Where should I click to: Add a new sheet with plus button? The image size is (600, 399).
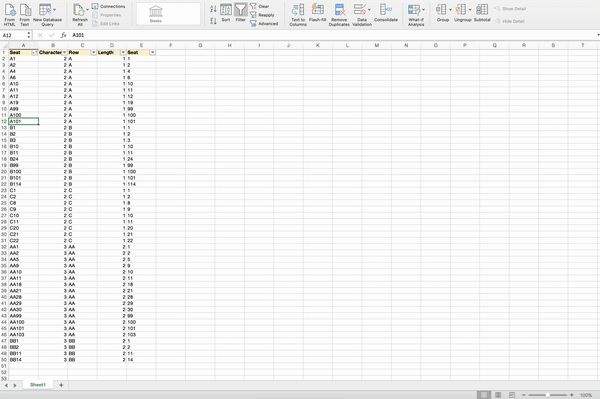[61, 385]
